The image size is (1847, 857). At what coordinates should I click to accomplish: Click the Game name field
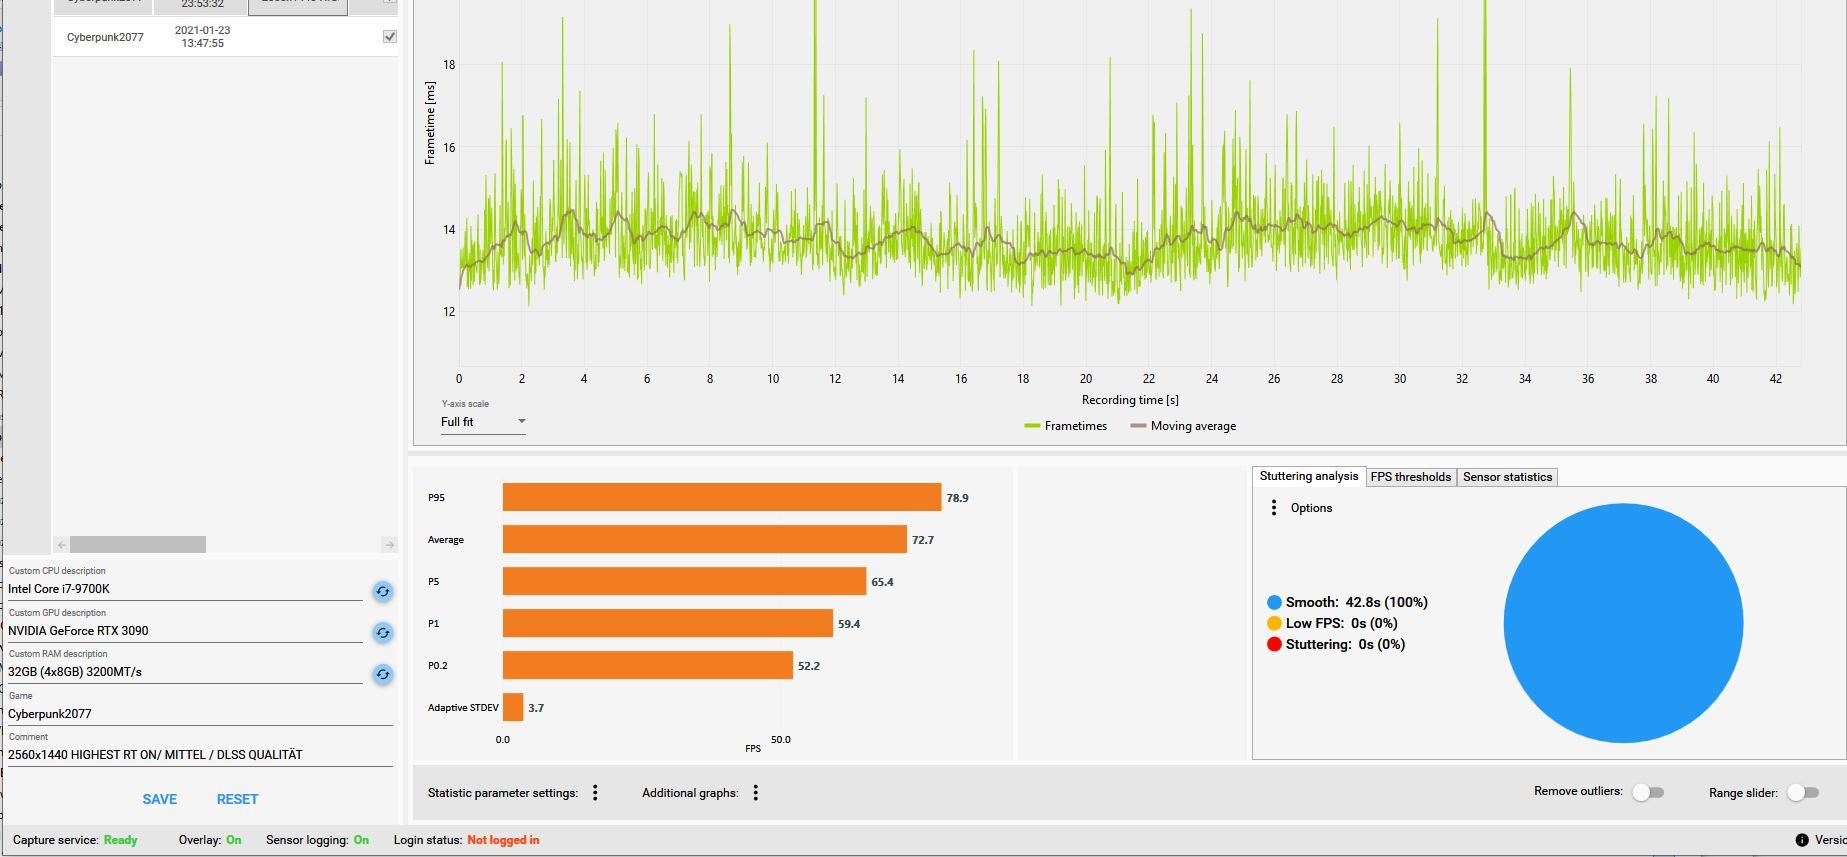coord(200,714)
